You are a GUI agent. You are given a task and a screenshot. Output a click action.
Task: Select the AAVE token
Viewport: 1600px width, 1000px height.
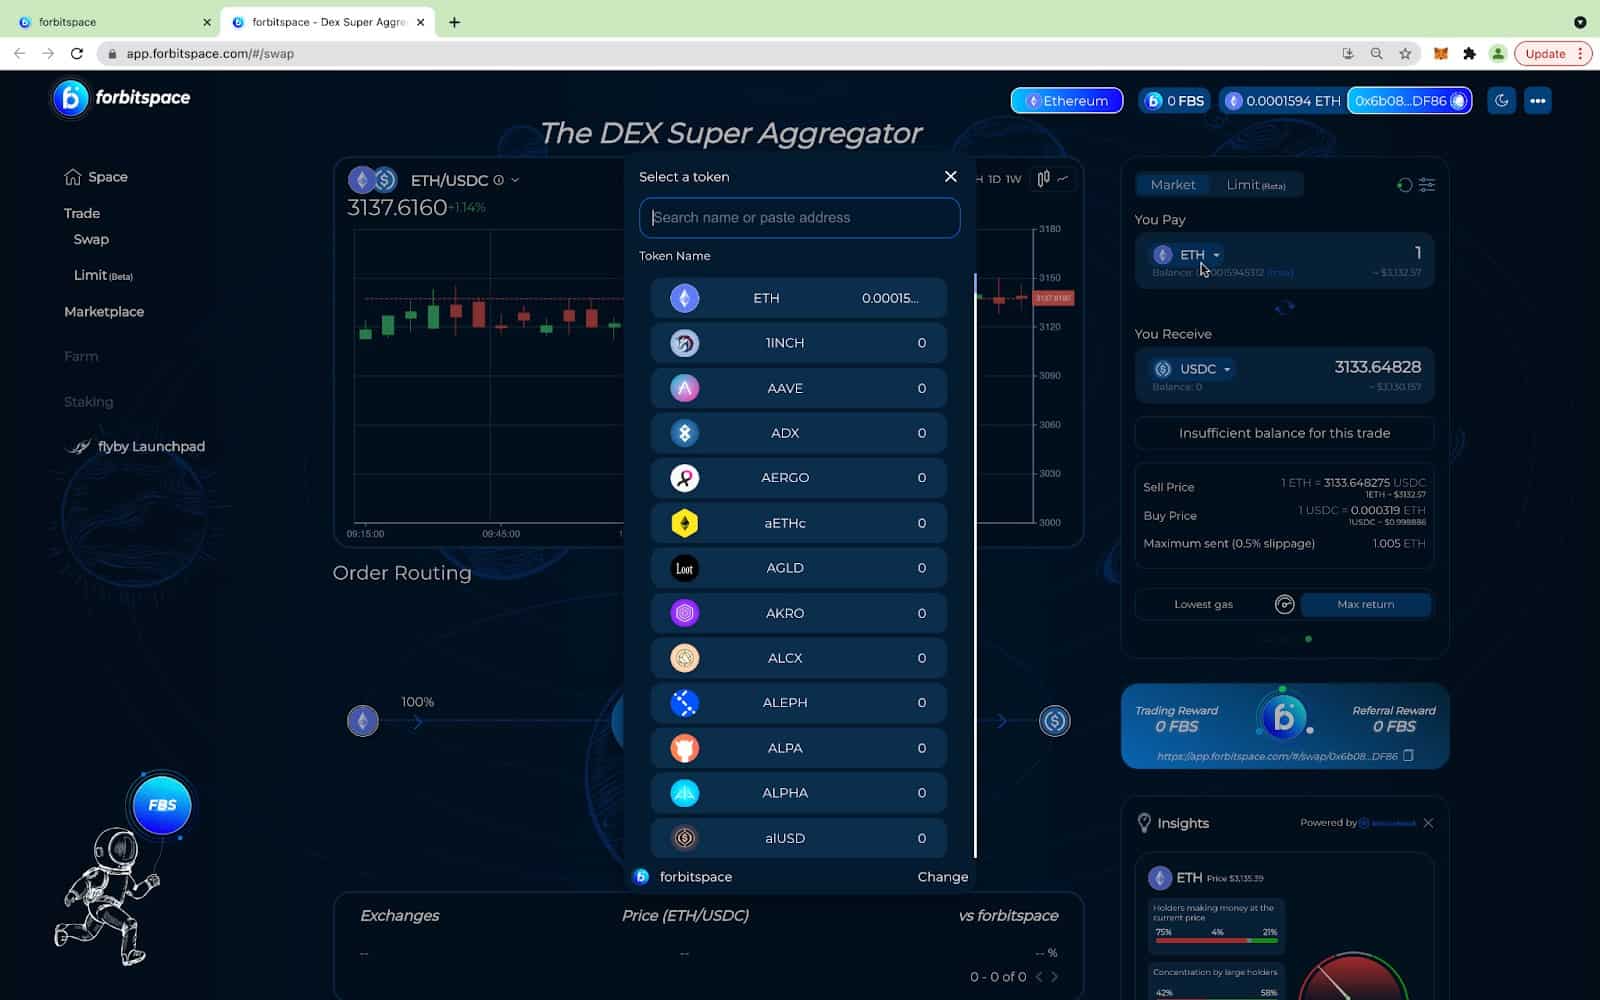(798, 388)
